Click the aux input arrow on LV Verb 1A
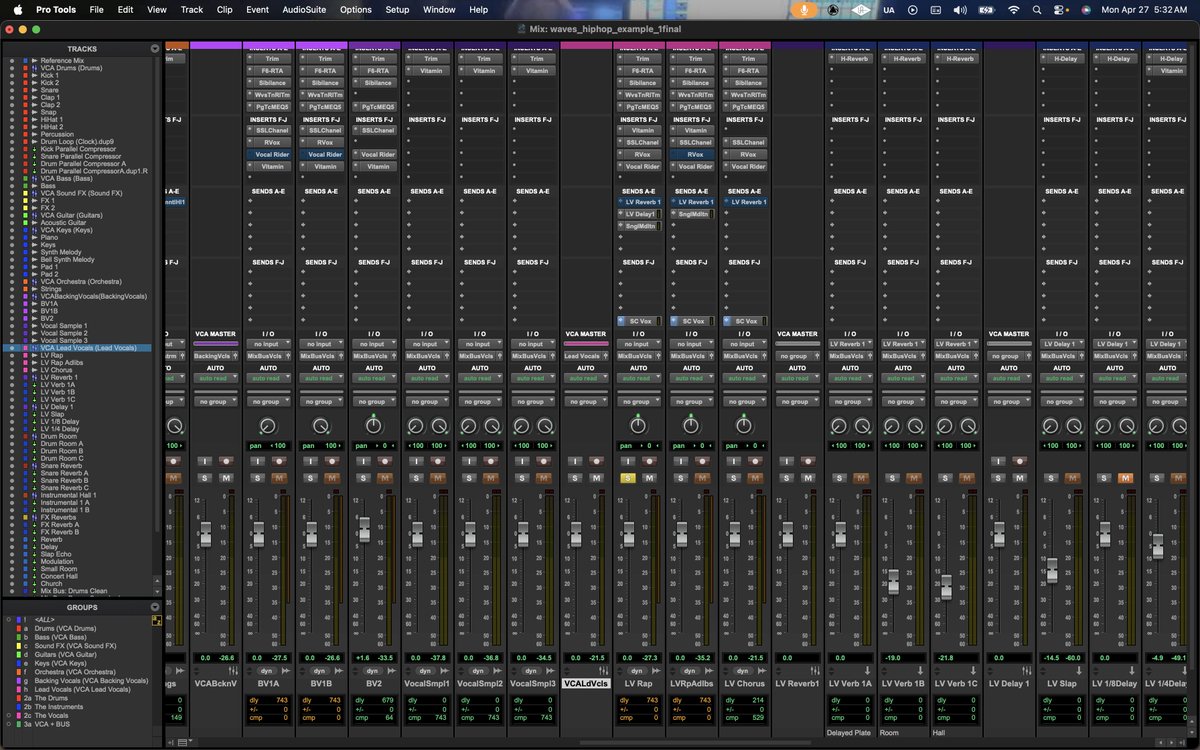Viewport: 1200px width, 750px height. [x=868, y=670]
